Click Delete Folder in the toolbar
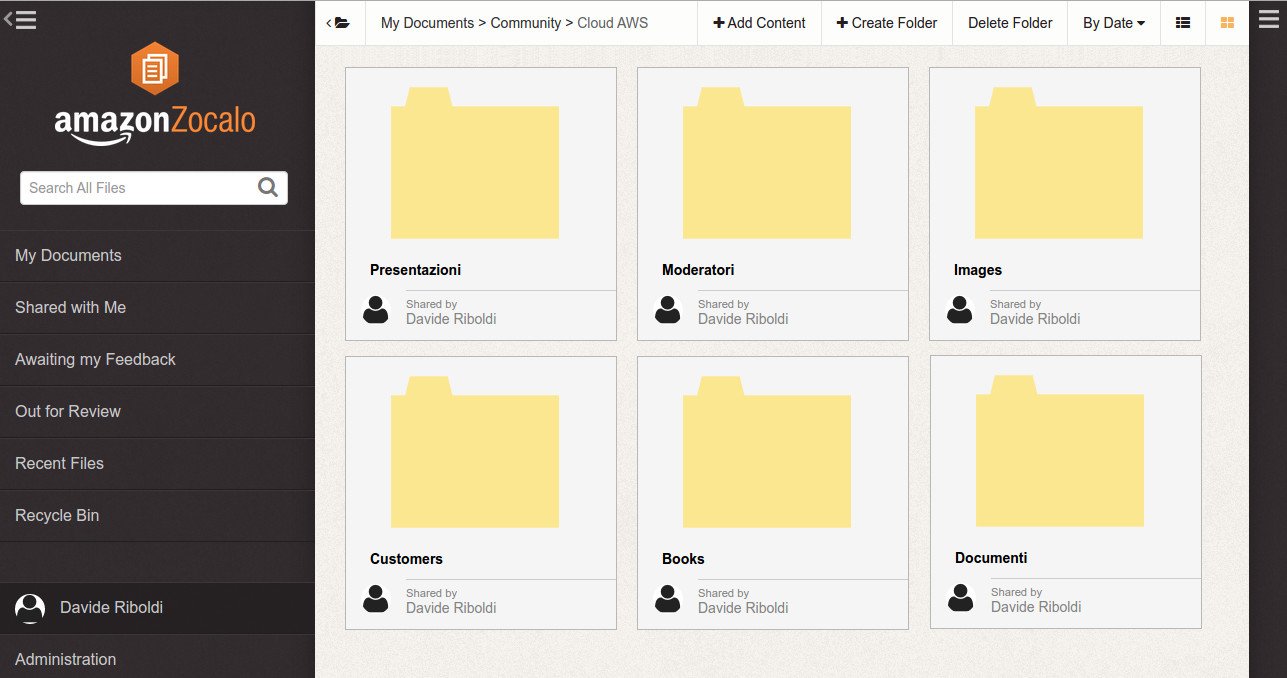Image resolution: width=1287 pixels, height=678 pixels. click(x=1009, y=22)
